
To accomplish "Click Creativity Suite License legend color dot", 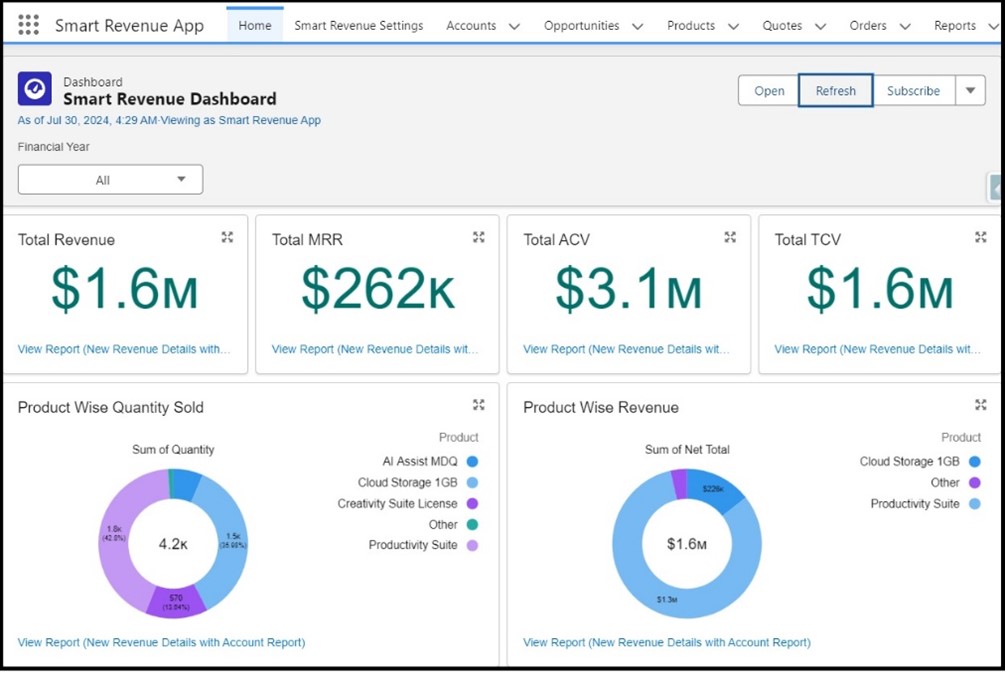I will click(x=472, y=504).
